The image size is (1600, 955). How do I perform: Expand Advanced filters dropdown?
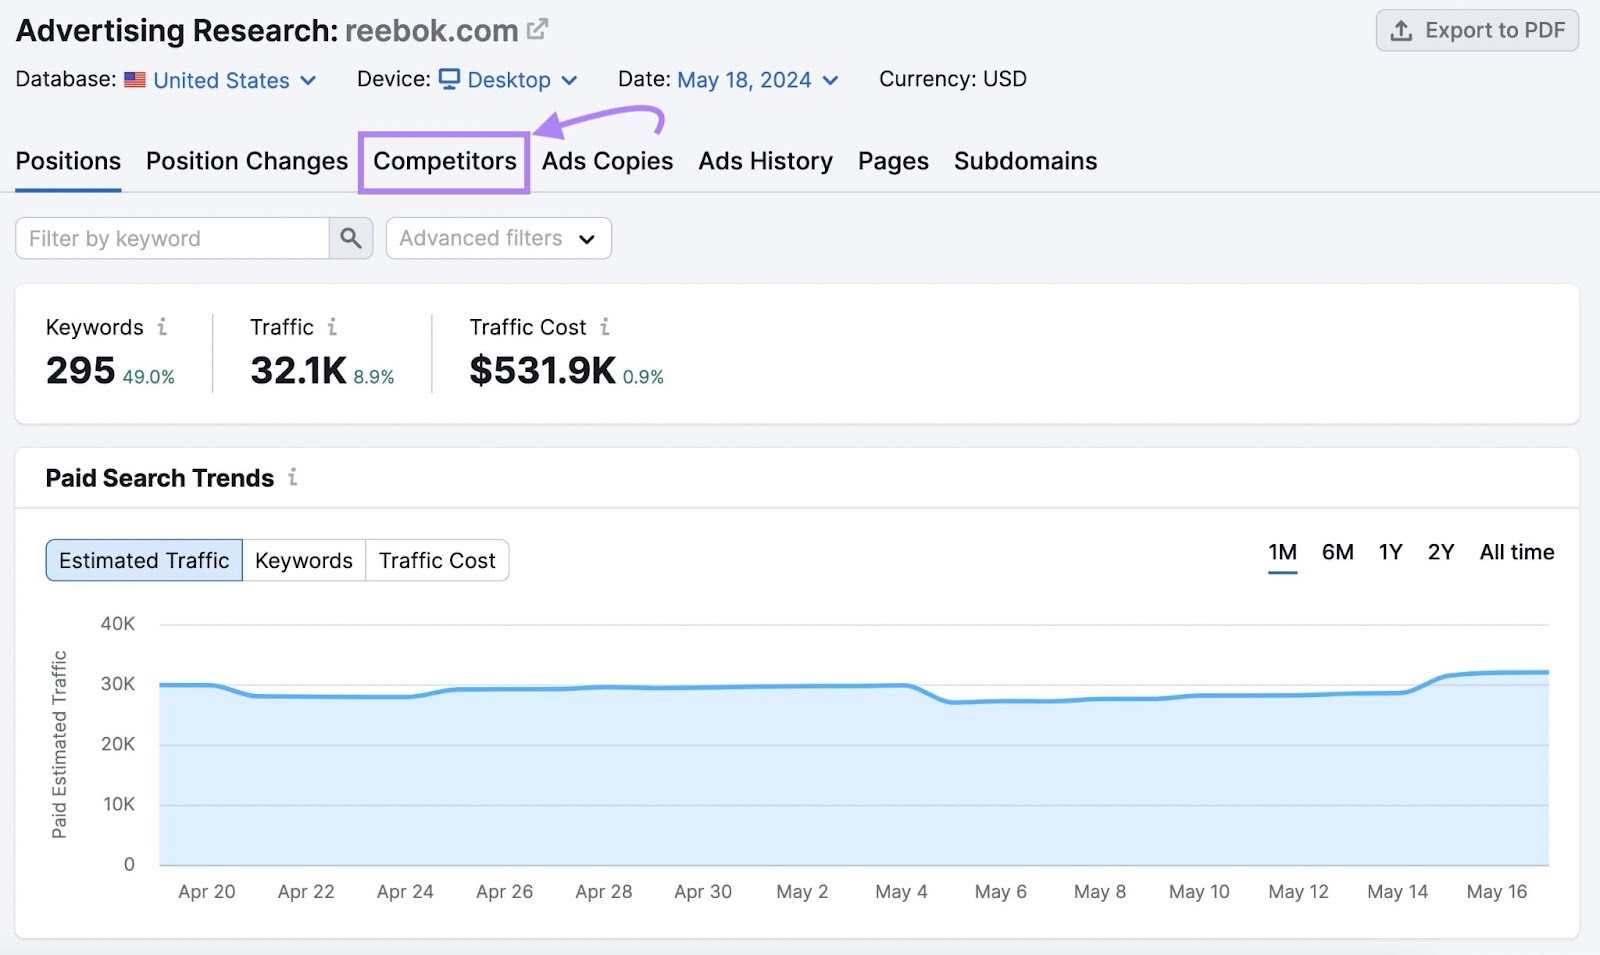(498, 238)
